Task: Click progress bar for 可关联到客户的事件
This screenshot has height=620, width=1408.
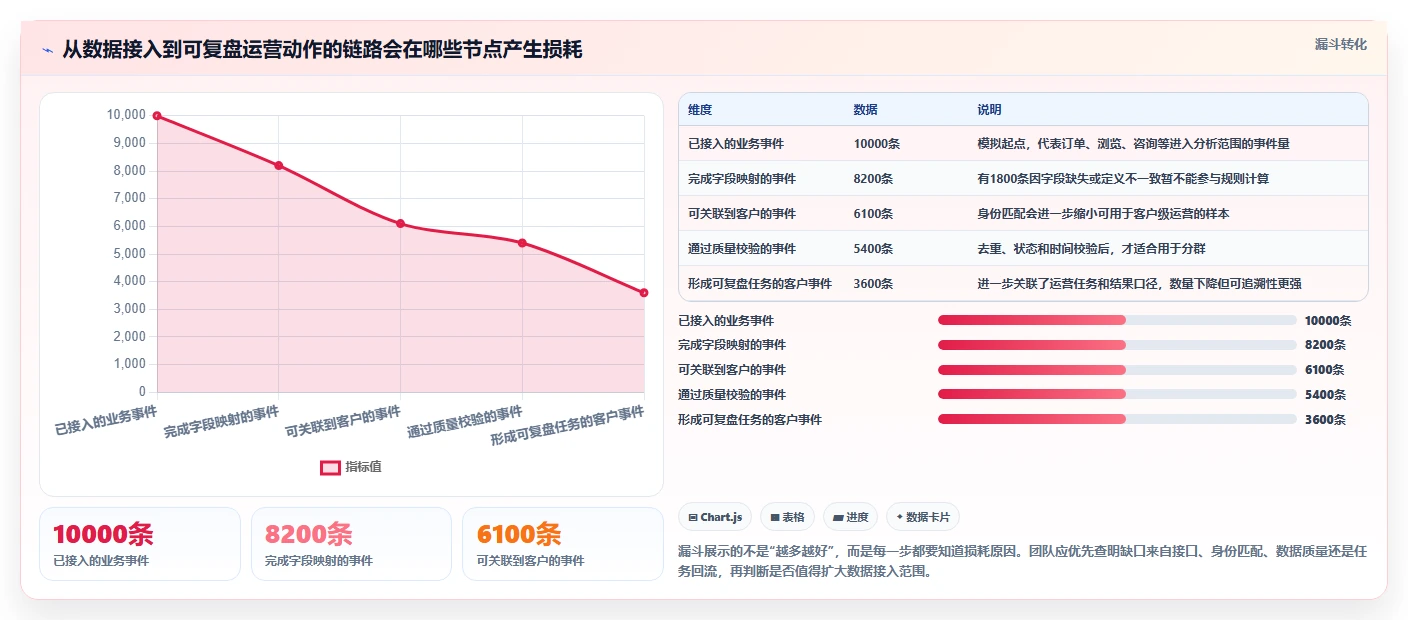Action: [1117, 370]
